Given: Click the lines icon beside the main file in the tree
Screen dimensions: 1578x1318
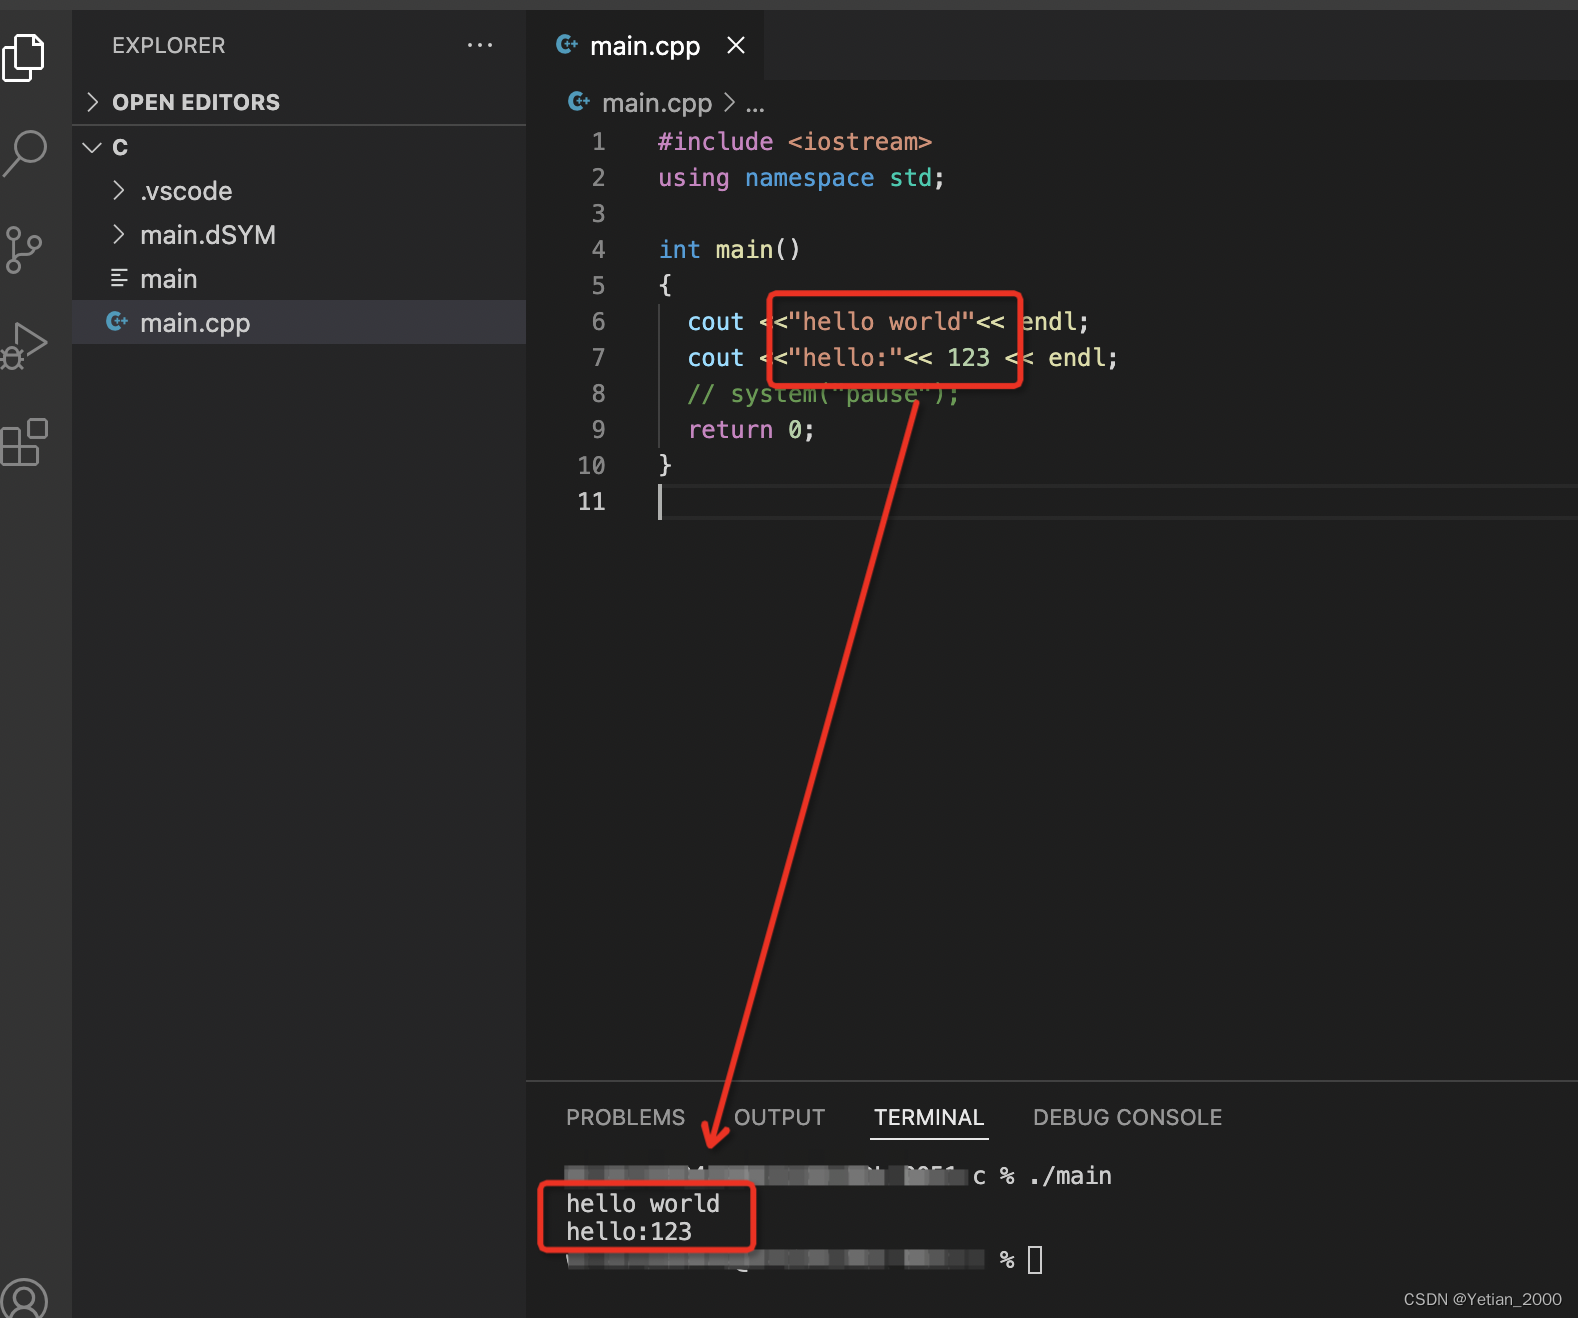Looking at the screenshot, I should pyautogui.click(x=119, y=278).
